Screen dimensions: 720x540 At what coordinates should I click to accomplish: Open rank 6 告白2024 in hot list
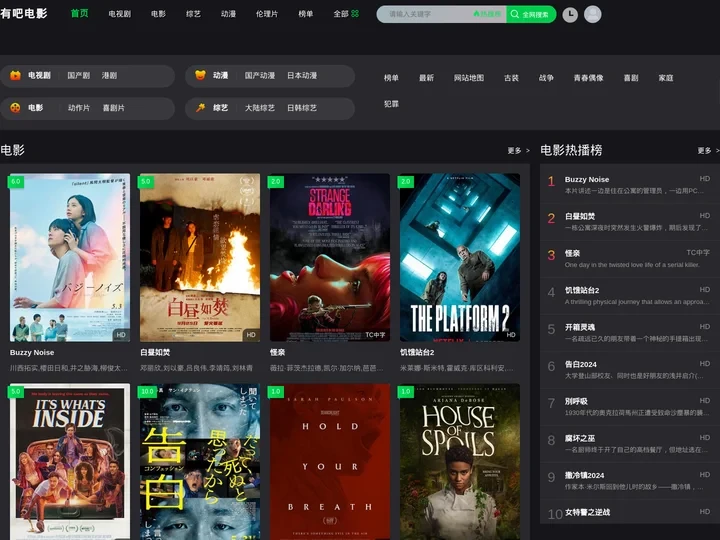pyautogui.click(x=630, y=370)
